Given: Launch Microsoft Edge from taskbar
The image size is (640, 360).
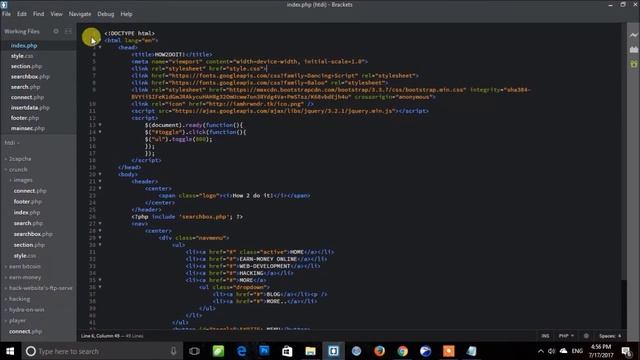Looking at the screenshot, I should click(241, 351).
